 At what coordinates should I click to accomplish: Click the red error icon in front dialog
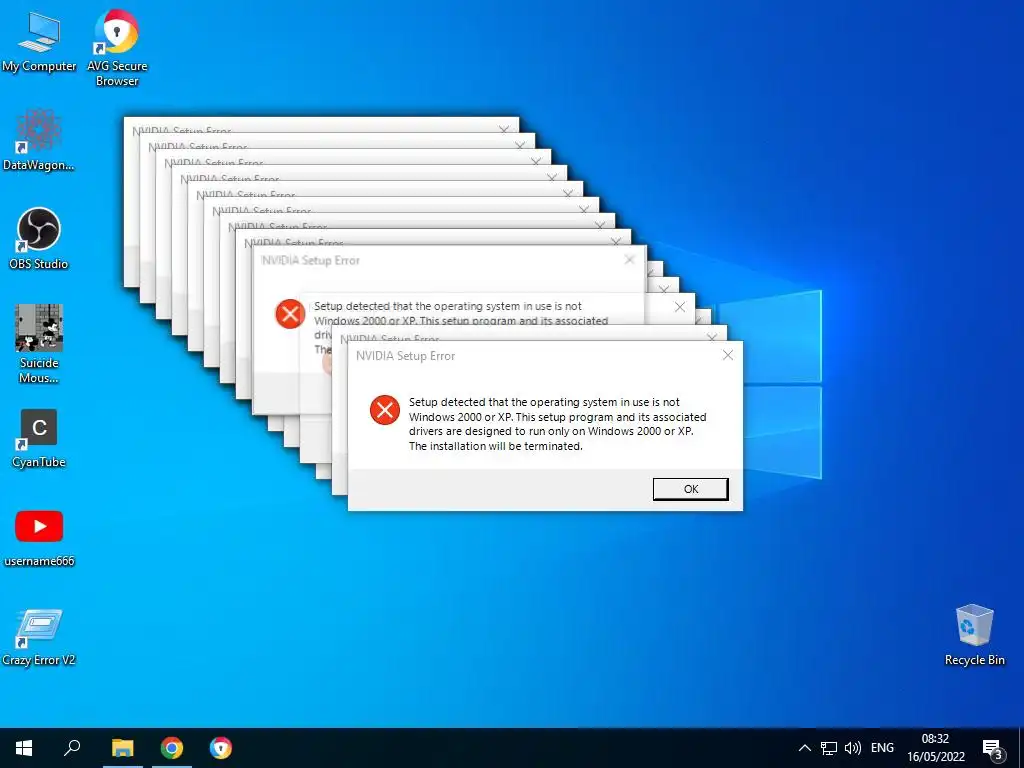(x=385, y=410)
